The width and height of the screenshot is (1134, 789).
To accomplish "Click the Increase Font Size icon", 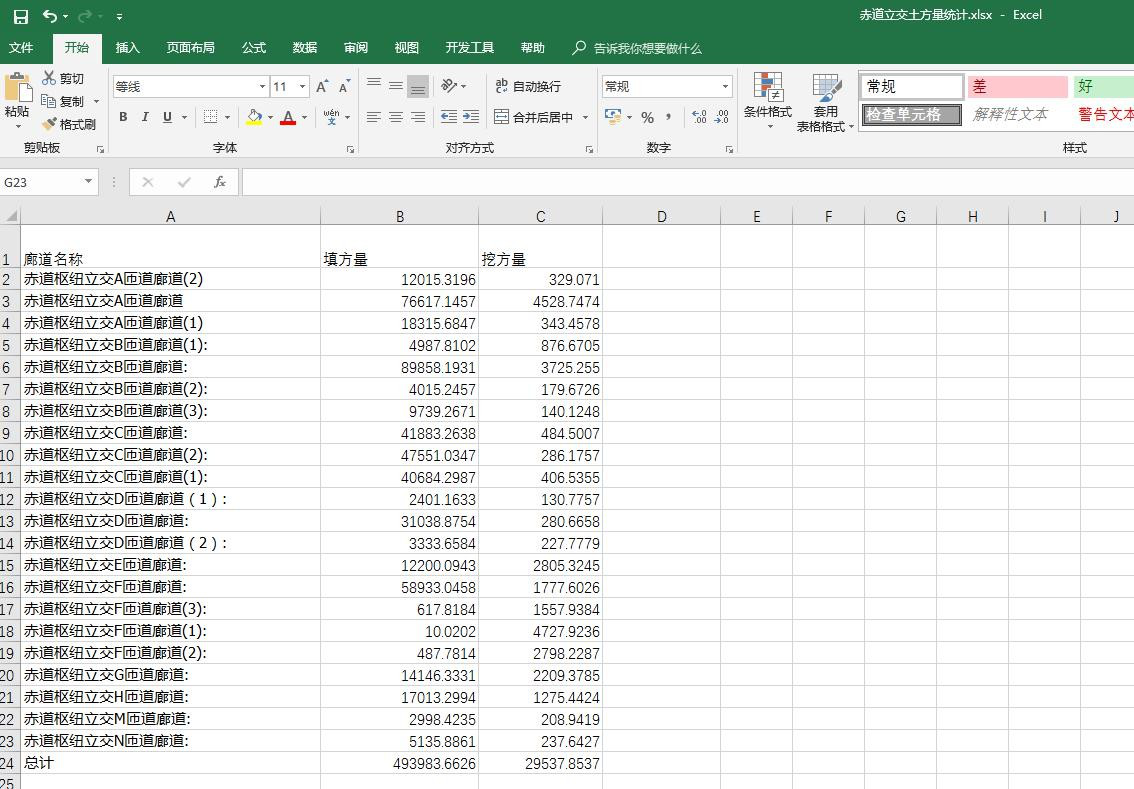I will tap(323, 87).
